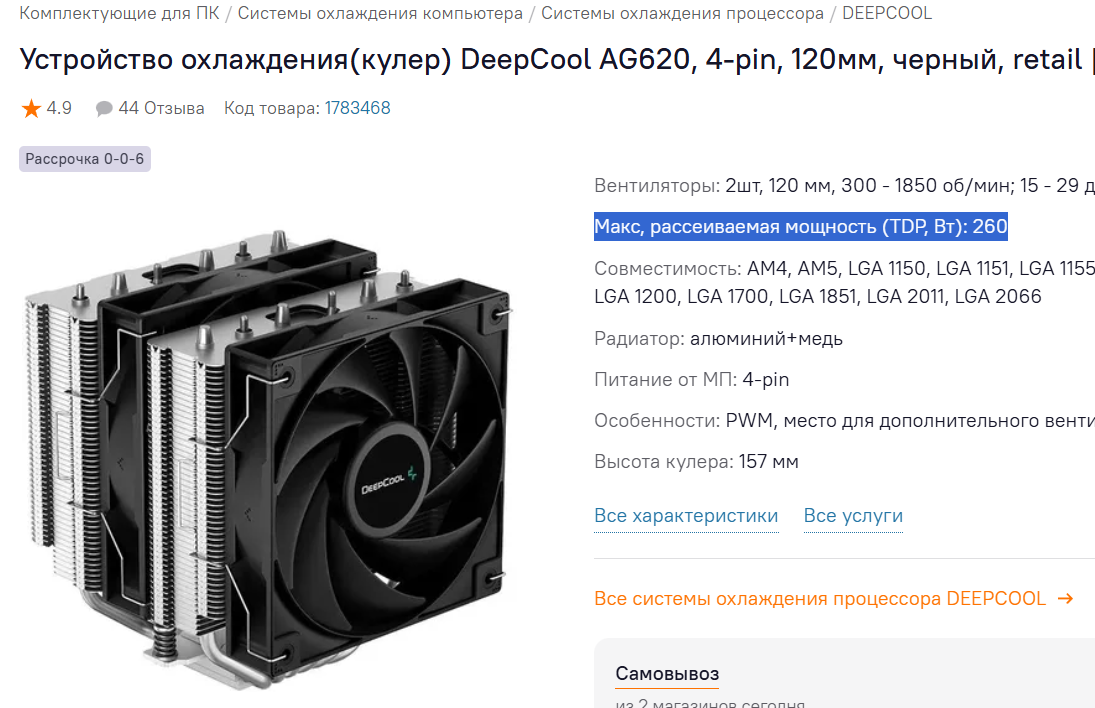The width and height of the screenshot is (1095, 708).
Task: Open all DEEPCOOL processor cooling systems link
Action: [820, 598]
